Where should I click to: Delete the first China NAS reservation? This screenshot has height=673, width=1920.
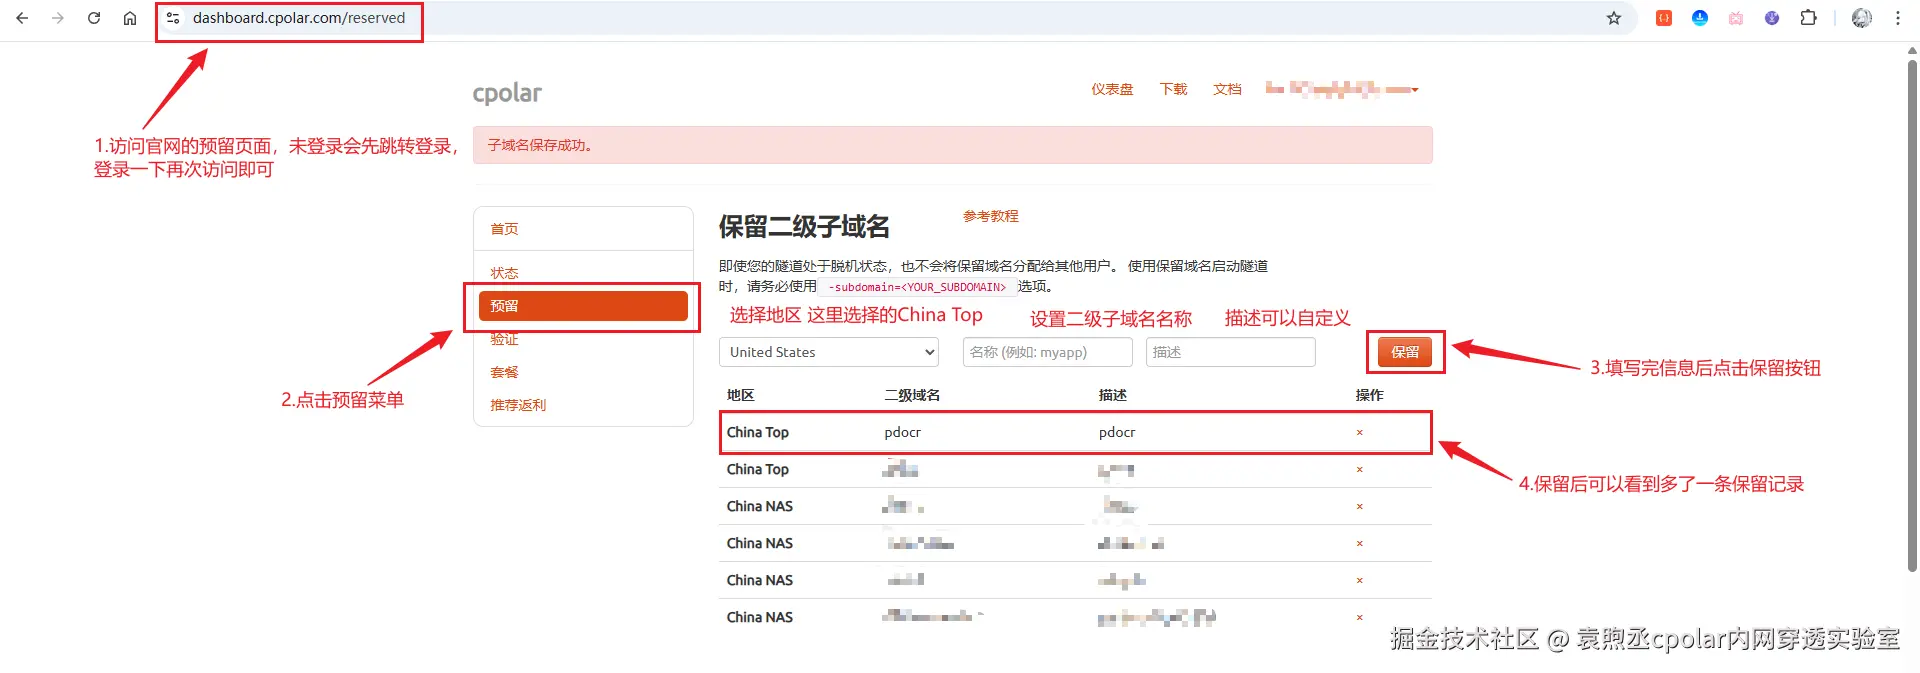pyautogui.click(x=1359, y=507)
